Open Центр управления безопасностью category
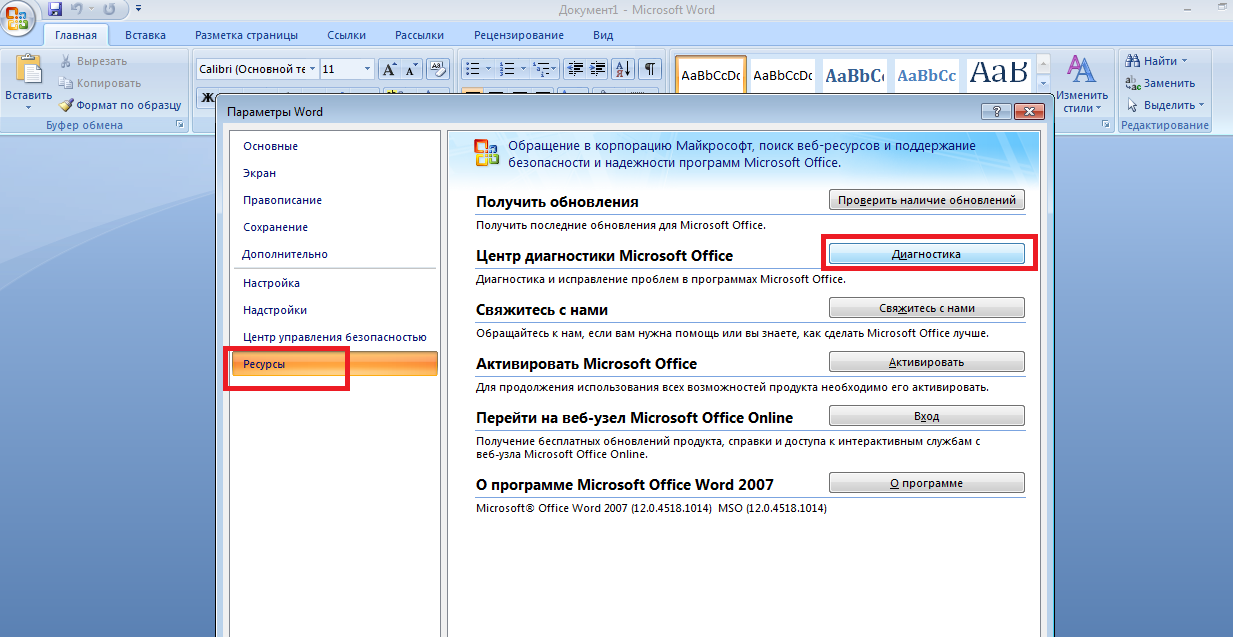This screenshot has height=637, width=1233. [334, 337]
